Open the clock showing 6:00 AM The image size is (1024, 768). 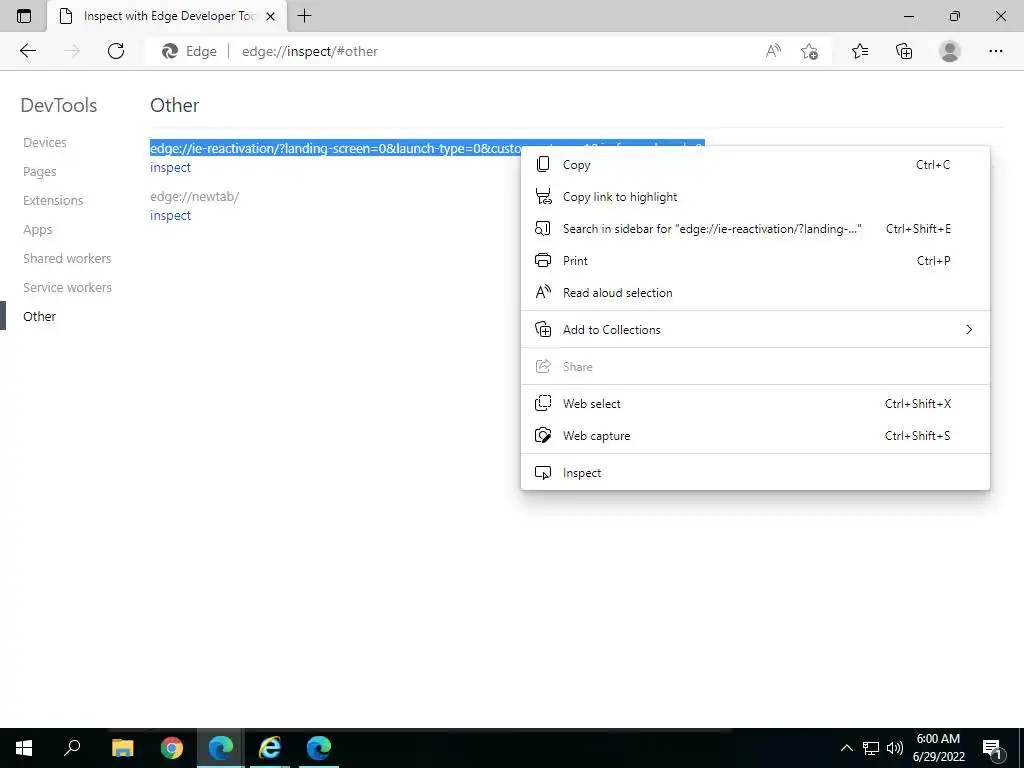(938, 748)
